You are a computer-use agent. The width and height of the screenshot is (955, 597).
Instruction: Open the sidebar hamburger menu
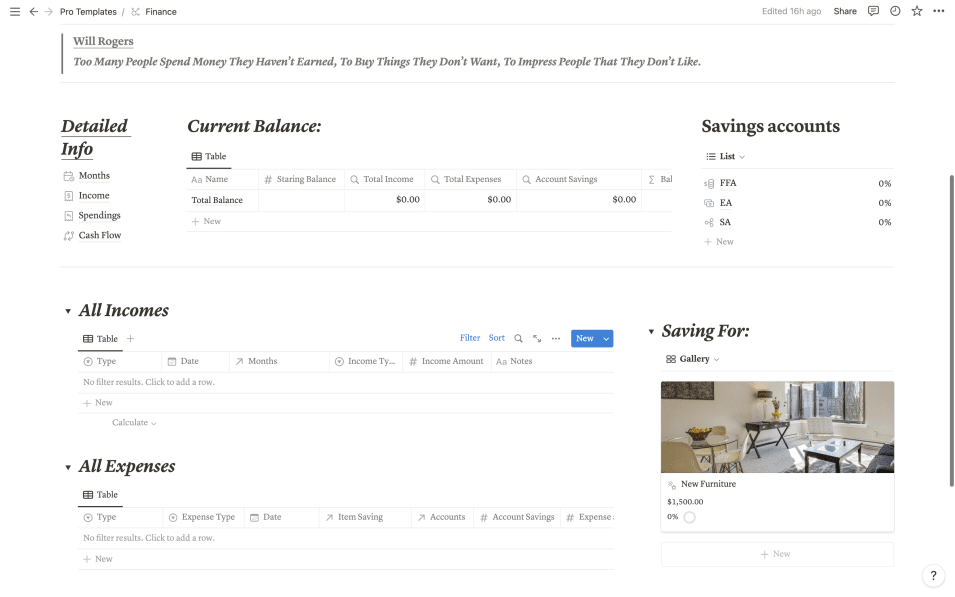[x=15, y=12]
